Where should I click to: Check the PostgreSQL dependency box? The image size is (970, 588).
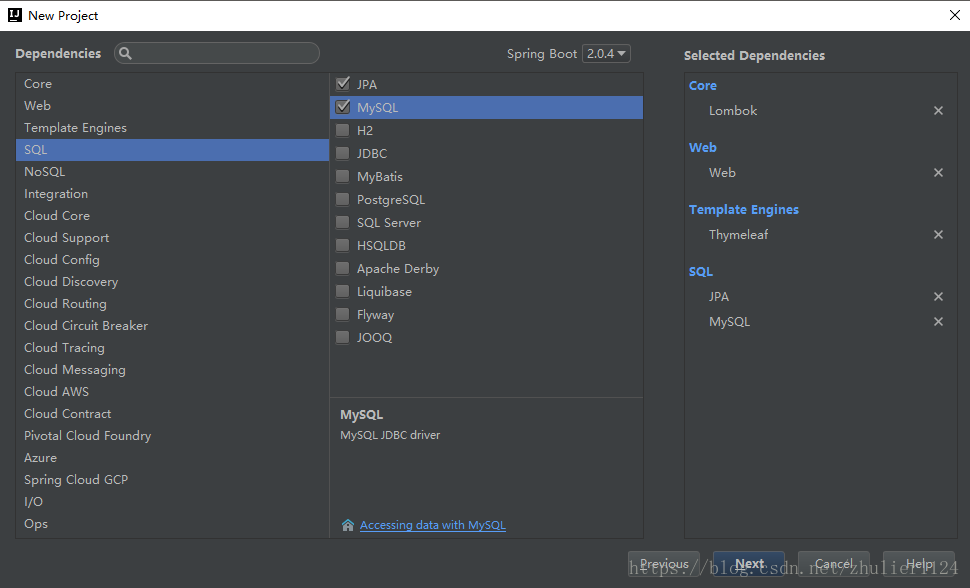point(343,199)
